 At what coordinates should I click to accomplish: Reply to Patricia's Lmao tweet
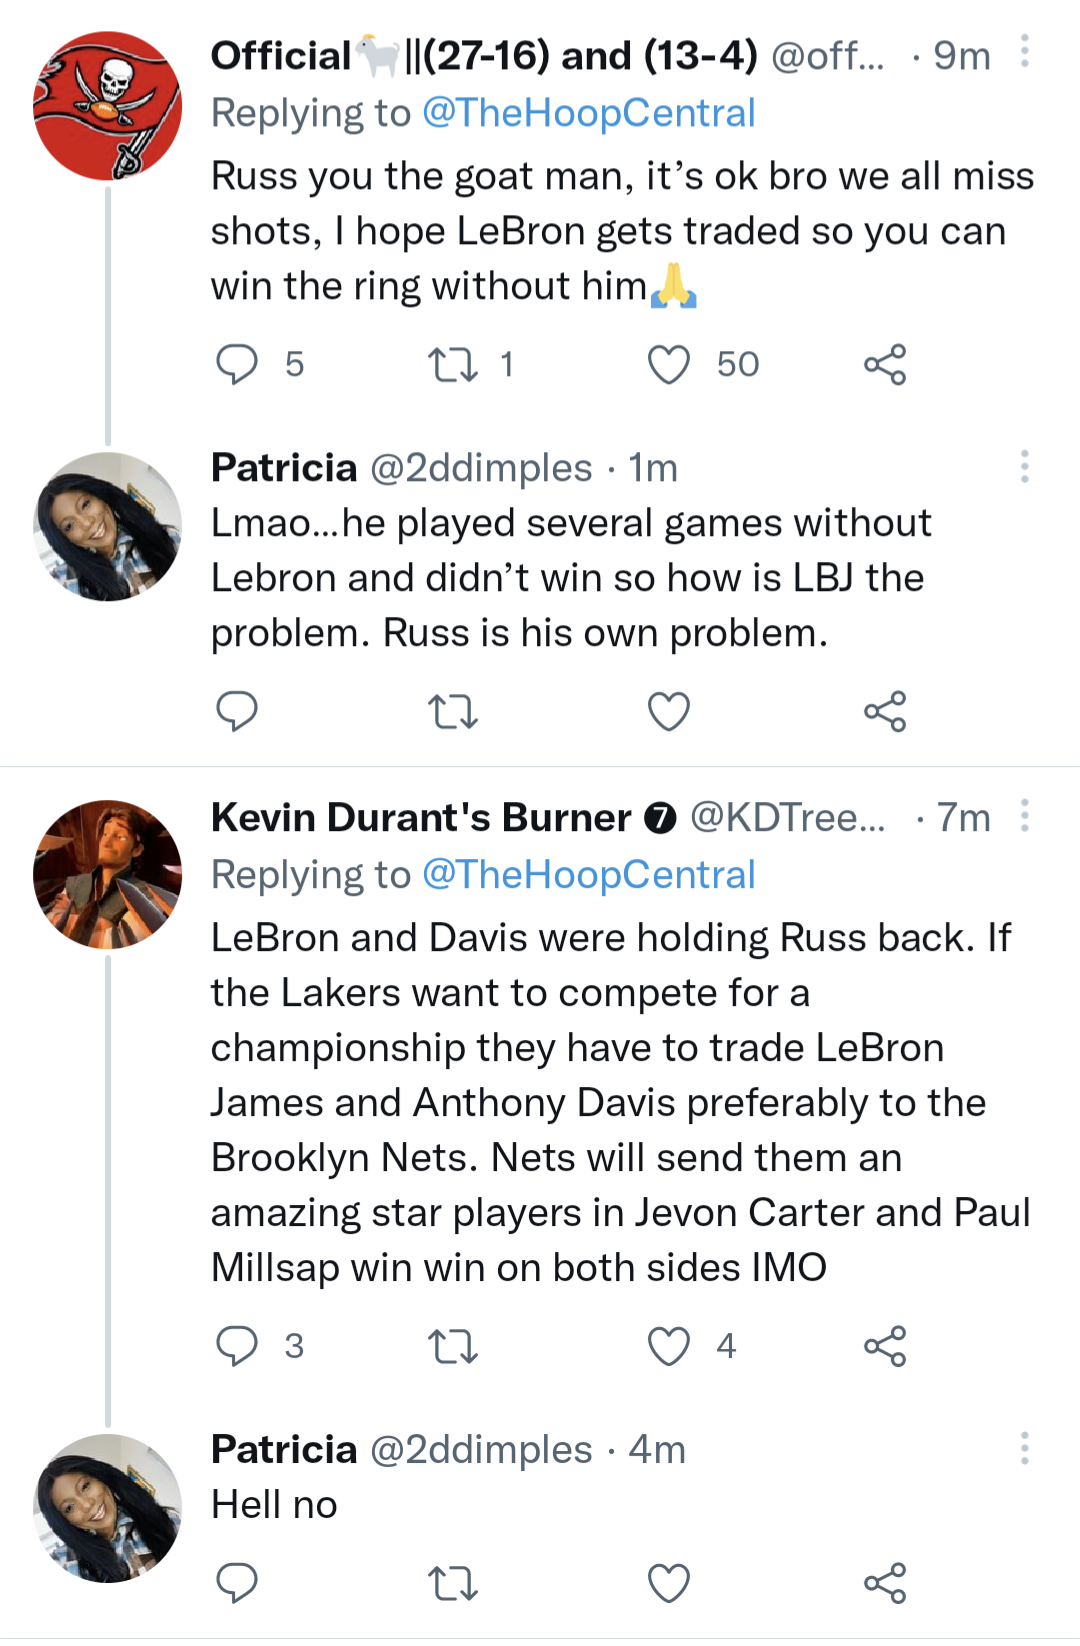pos(237,711)
